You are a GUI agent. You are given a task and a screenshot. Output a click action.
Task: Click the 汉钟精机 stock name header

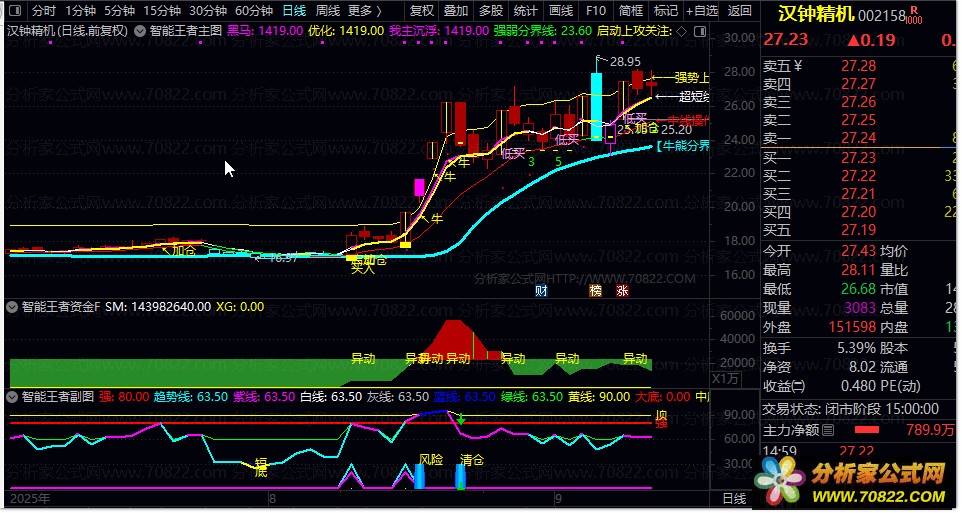[816, 14]
